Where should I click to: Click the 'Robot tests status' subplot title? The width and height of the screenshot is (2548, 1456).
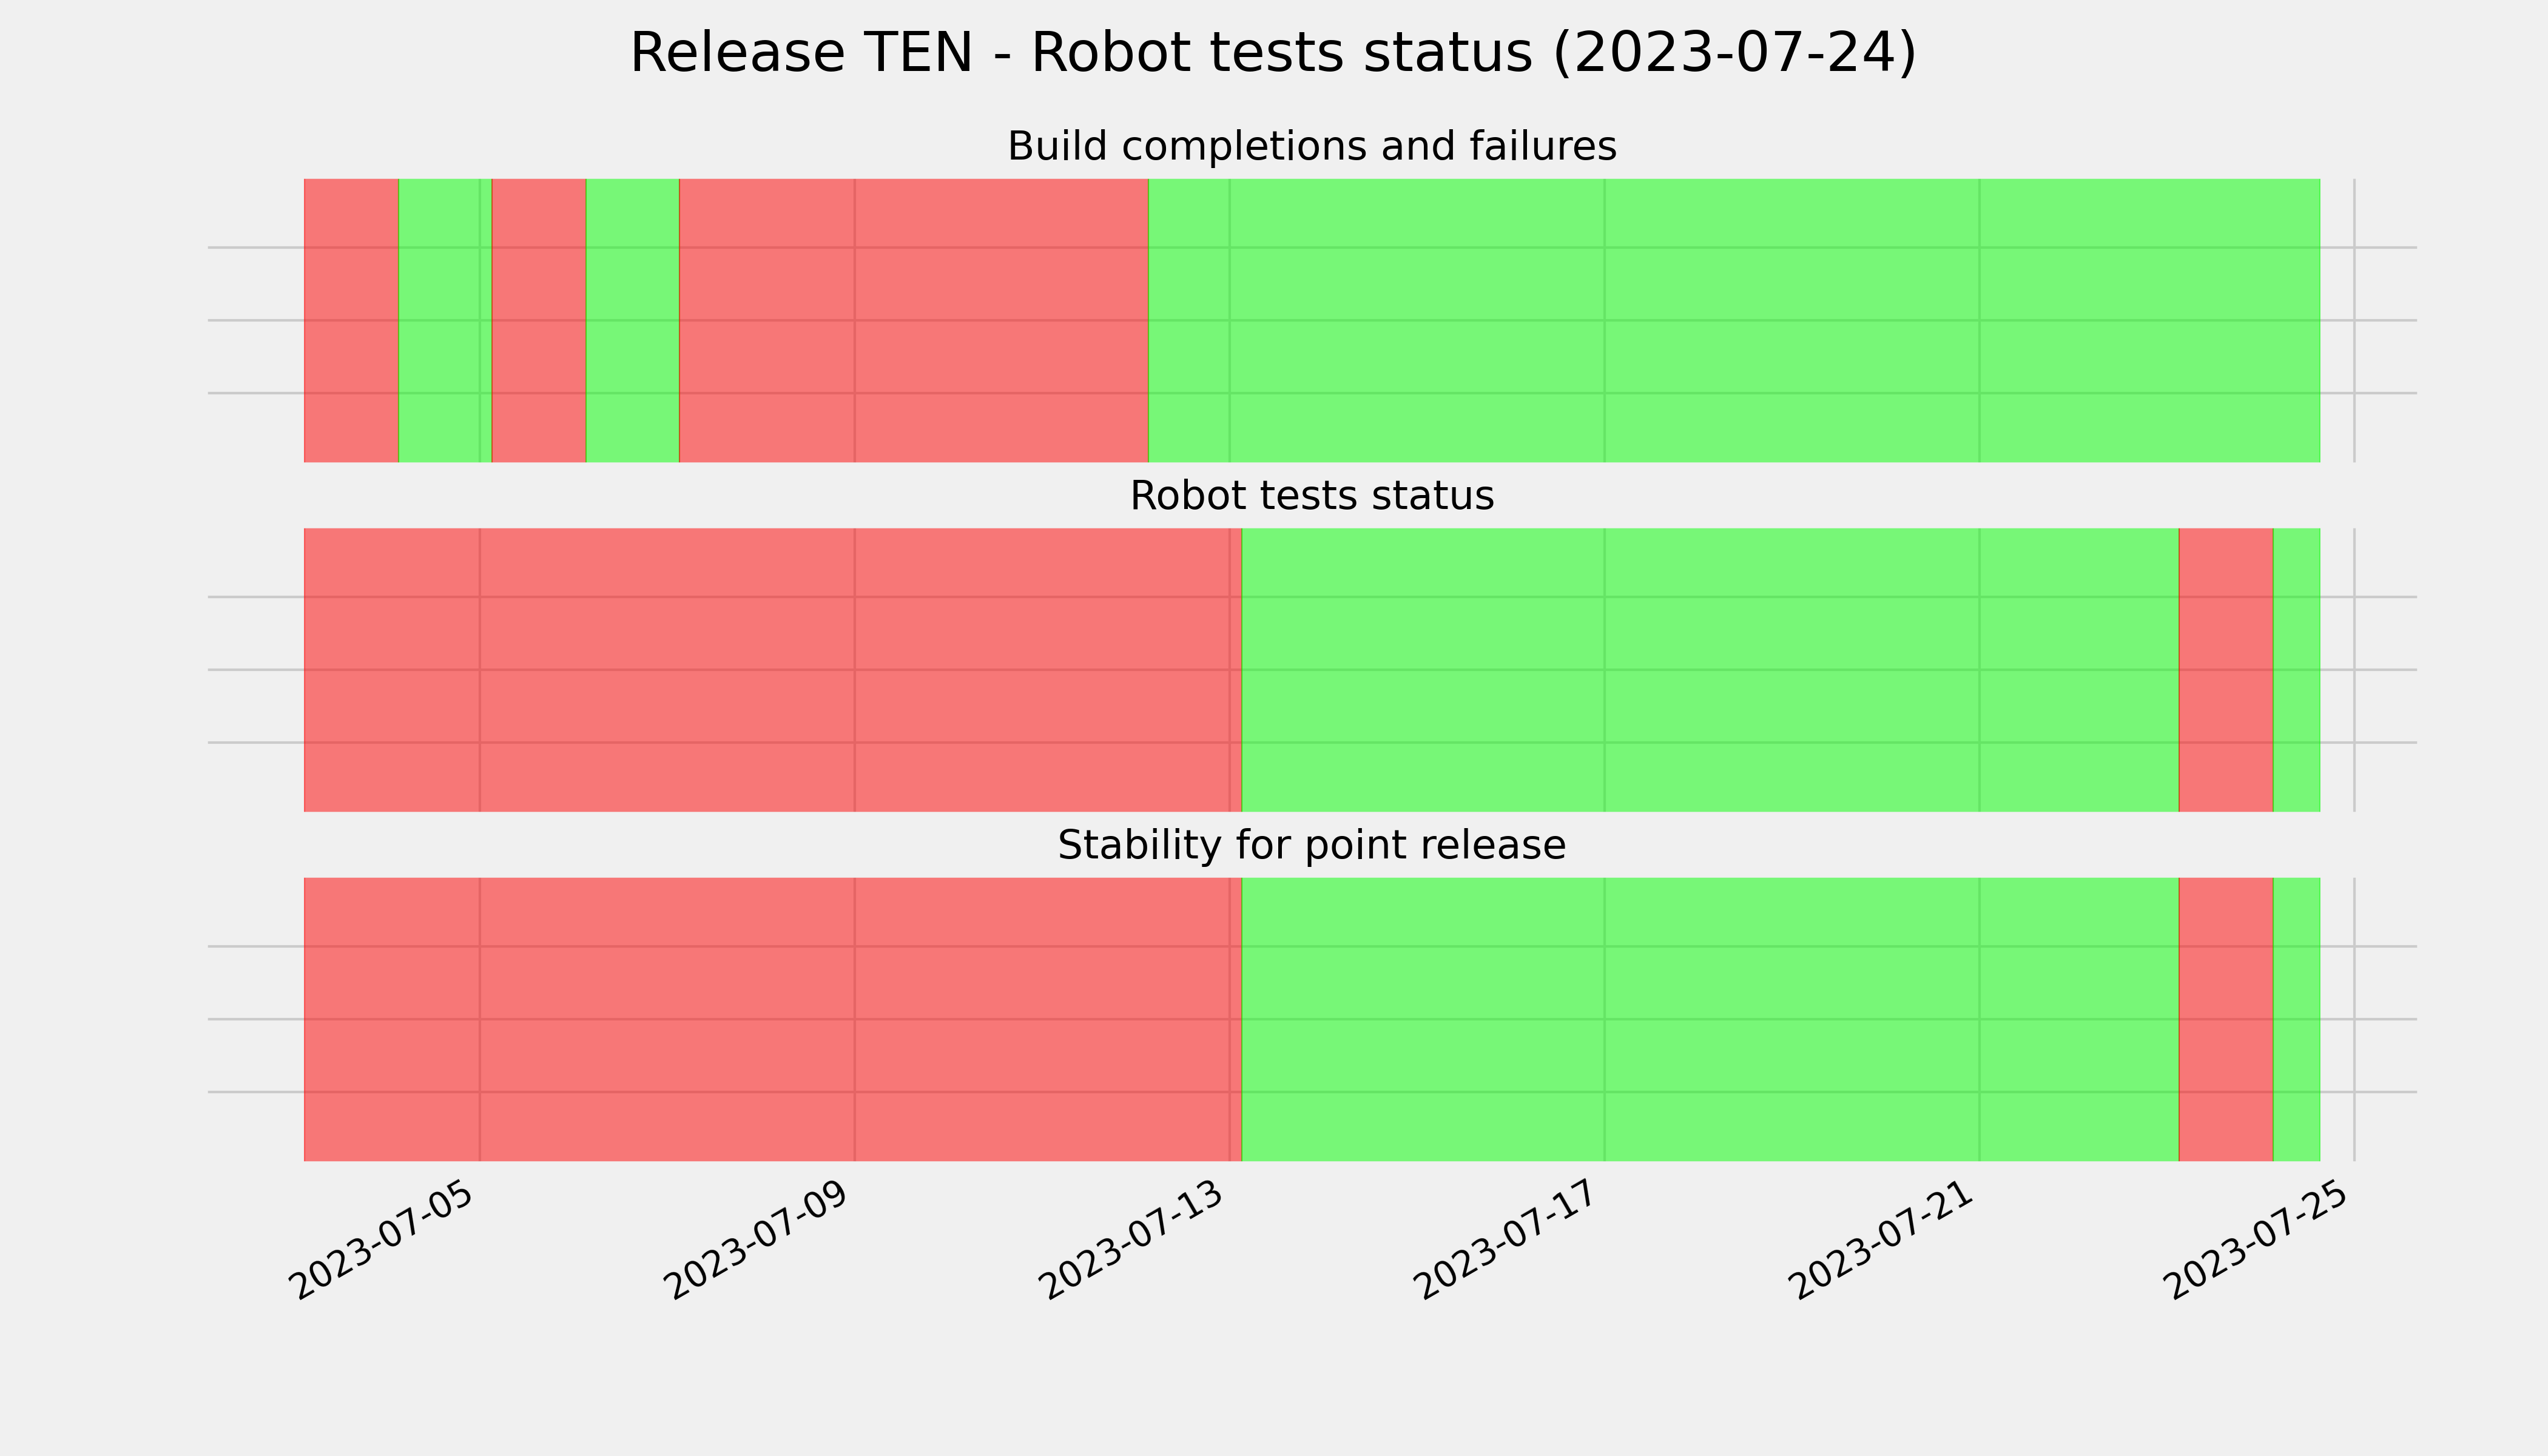coord(1311,496)
